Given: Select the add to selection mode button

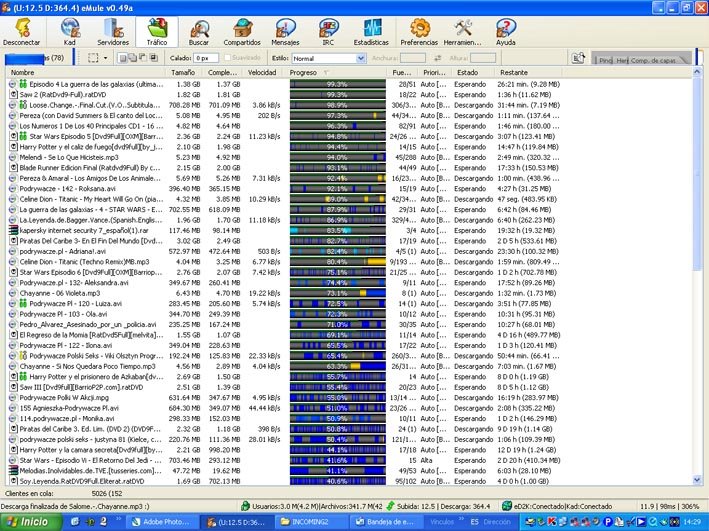Looking at the screenshot, I should click(132, 58).
